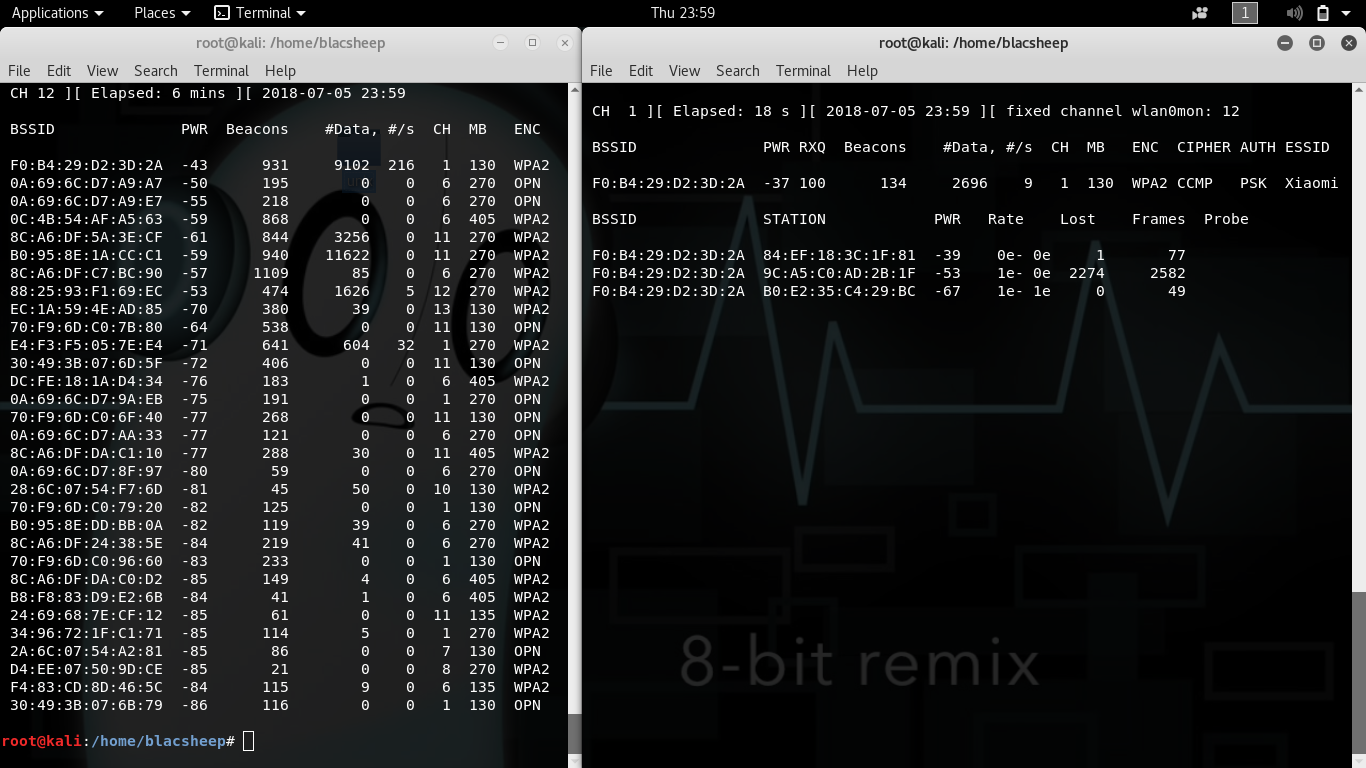Image resolution: width=1366 pixels, height=768 pixels.
Task: Open the Applications menu in top bar
Action: [57, 13]
